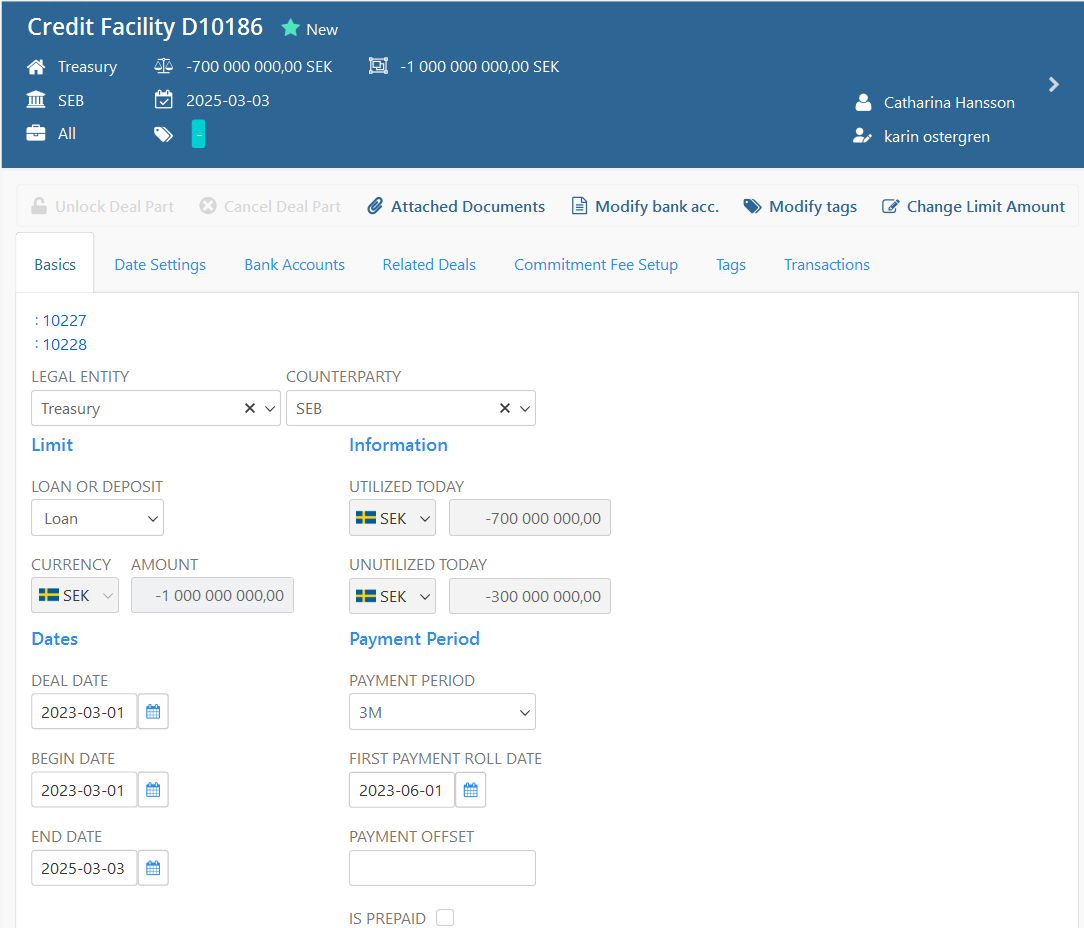Expand the Legal Entity dropdown arrow

[270, 408]
